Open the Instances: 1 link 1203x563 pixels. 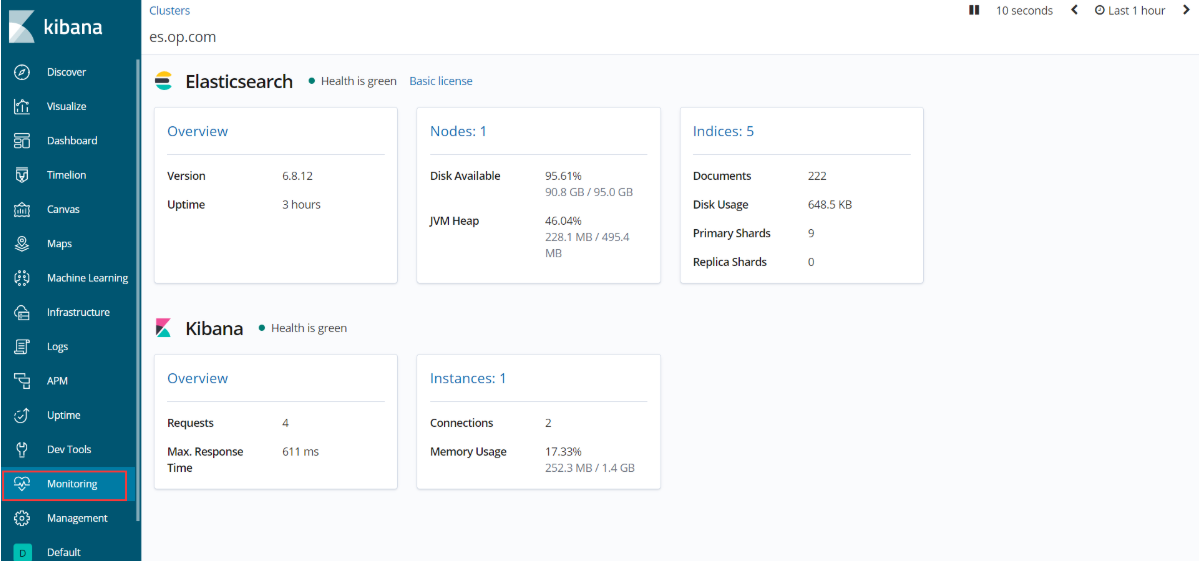(468, 378)
